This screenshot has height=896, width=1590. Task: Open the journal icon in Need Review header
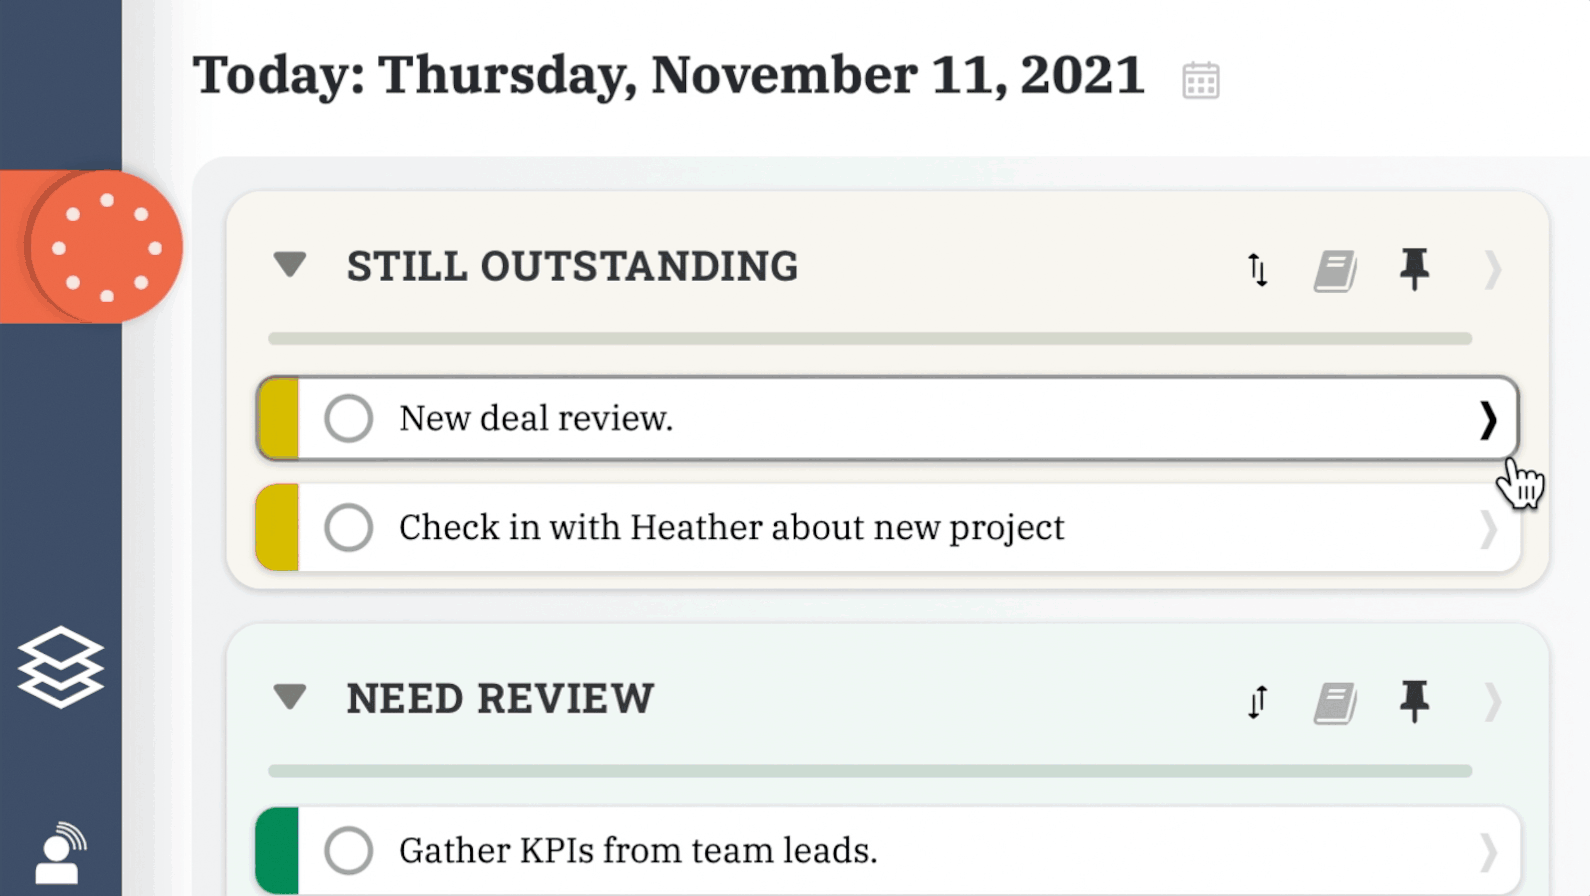(x=1335, y=701)
